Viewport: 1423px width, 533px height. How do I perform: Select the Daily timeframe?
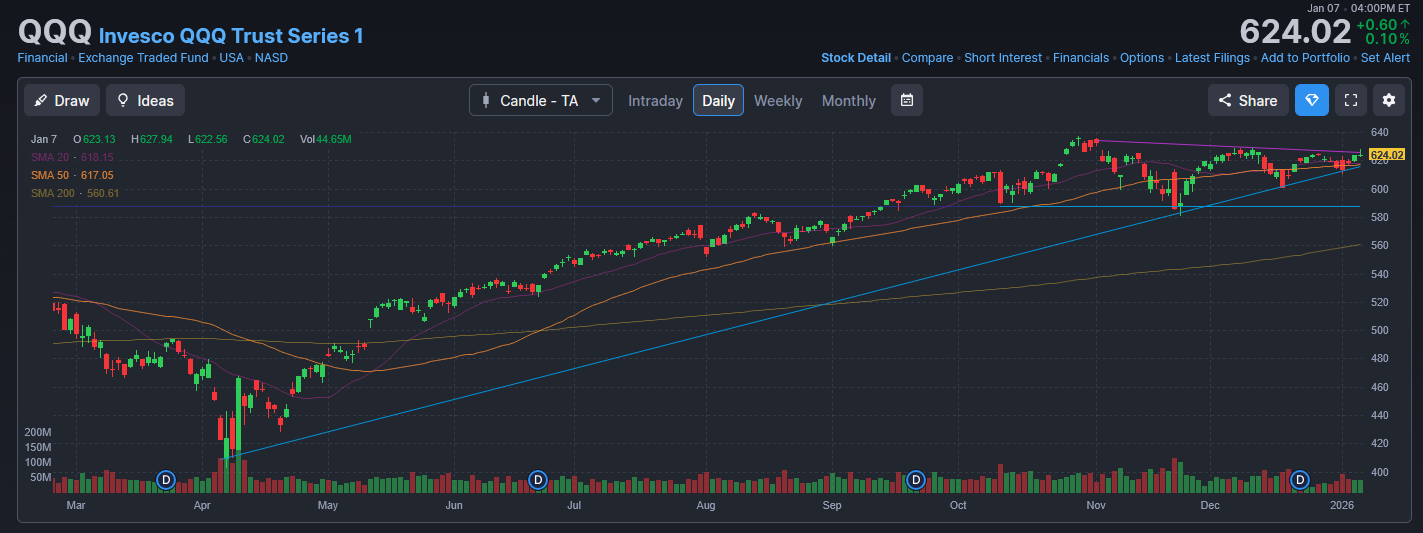(x=718, y=100)
